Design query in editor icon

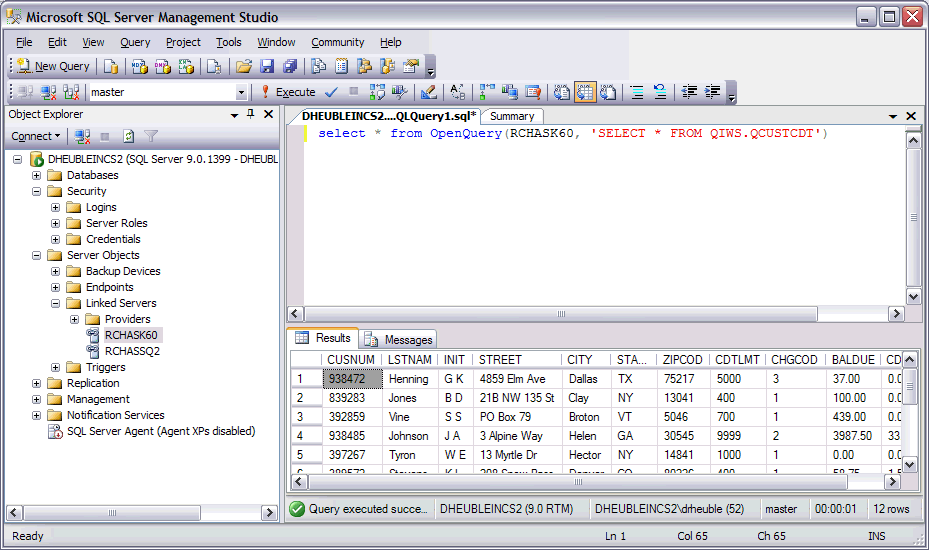tap(428, 92)
